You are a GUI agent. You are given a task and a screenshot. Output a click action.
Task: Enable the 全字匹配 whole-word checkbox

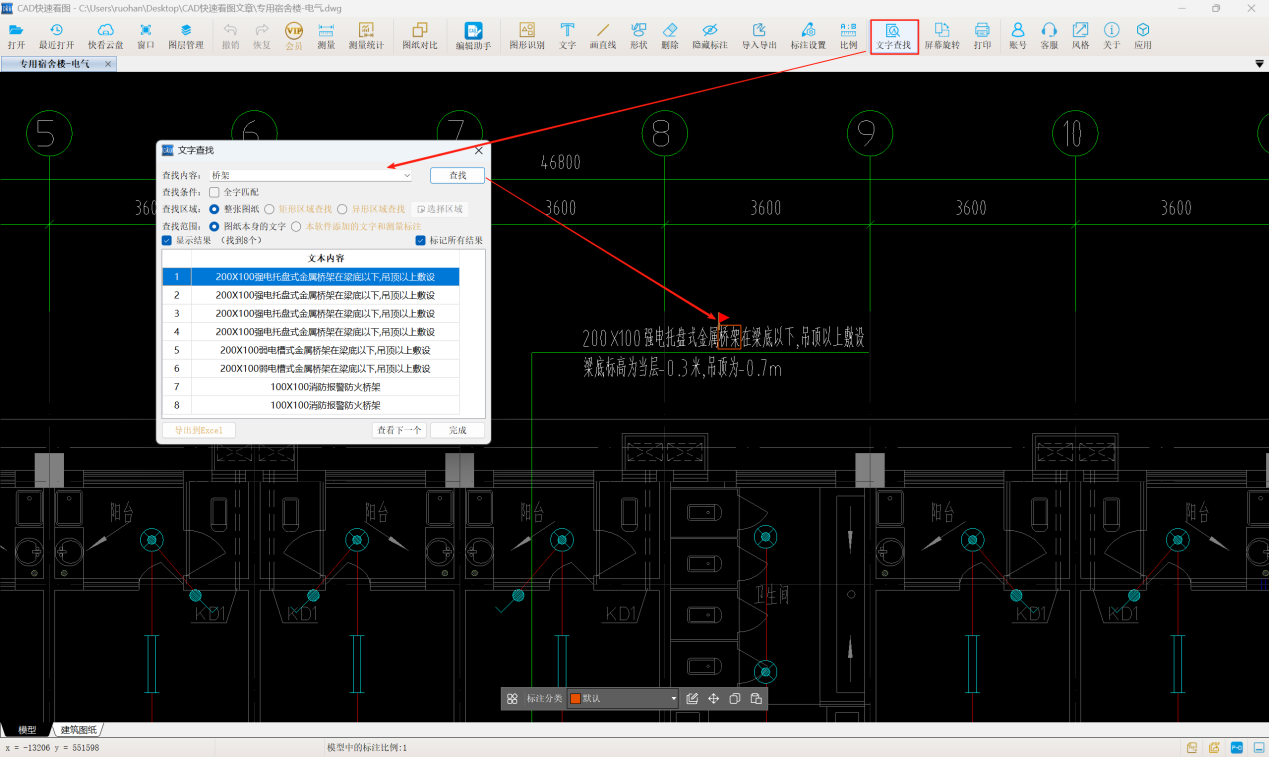click(x=214, y=192)
